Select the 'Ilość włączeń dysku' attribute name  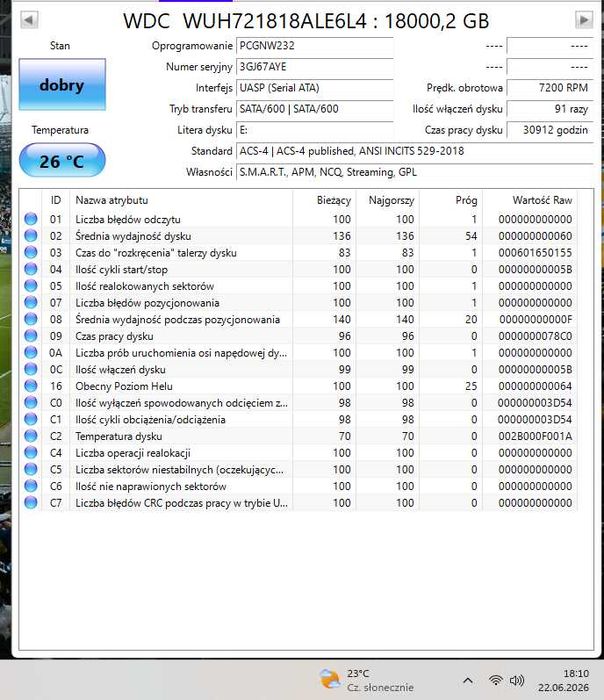tap(120, 370)
